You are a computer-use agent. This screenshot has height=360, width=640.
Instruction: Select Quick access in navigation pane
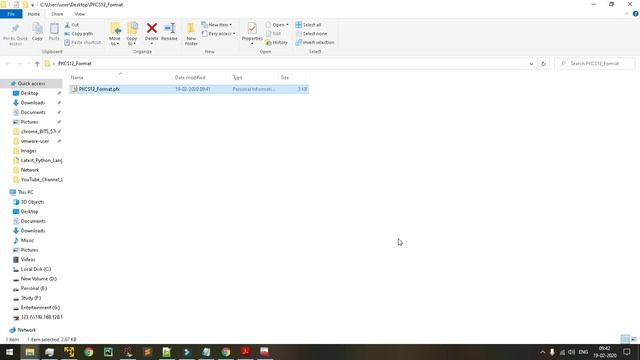pos(31,83)
